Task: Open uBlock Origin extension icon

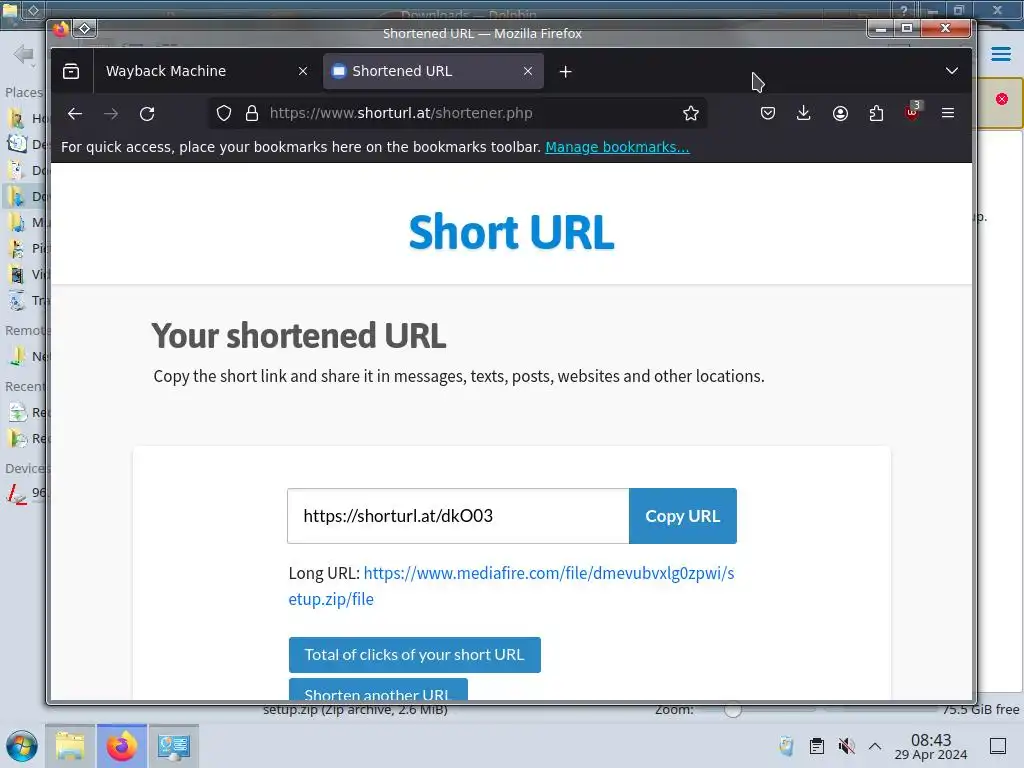Action: click(x=912, y=112)
